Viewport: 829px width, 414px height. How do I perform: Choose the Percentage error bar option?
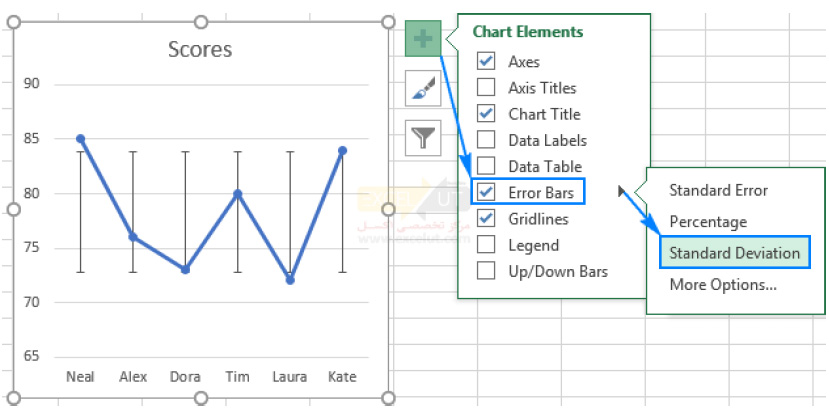(x=708, y=221)
